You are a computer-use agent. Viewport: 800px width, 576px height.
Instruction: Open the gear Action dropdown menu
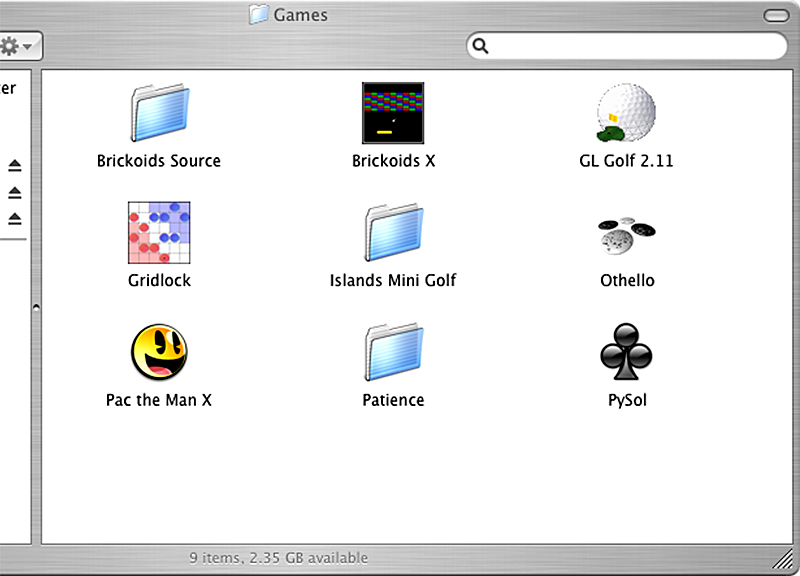18,46
